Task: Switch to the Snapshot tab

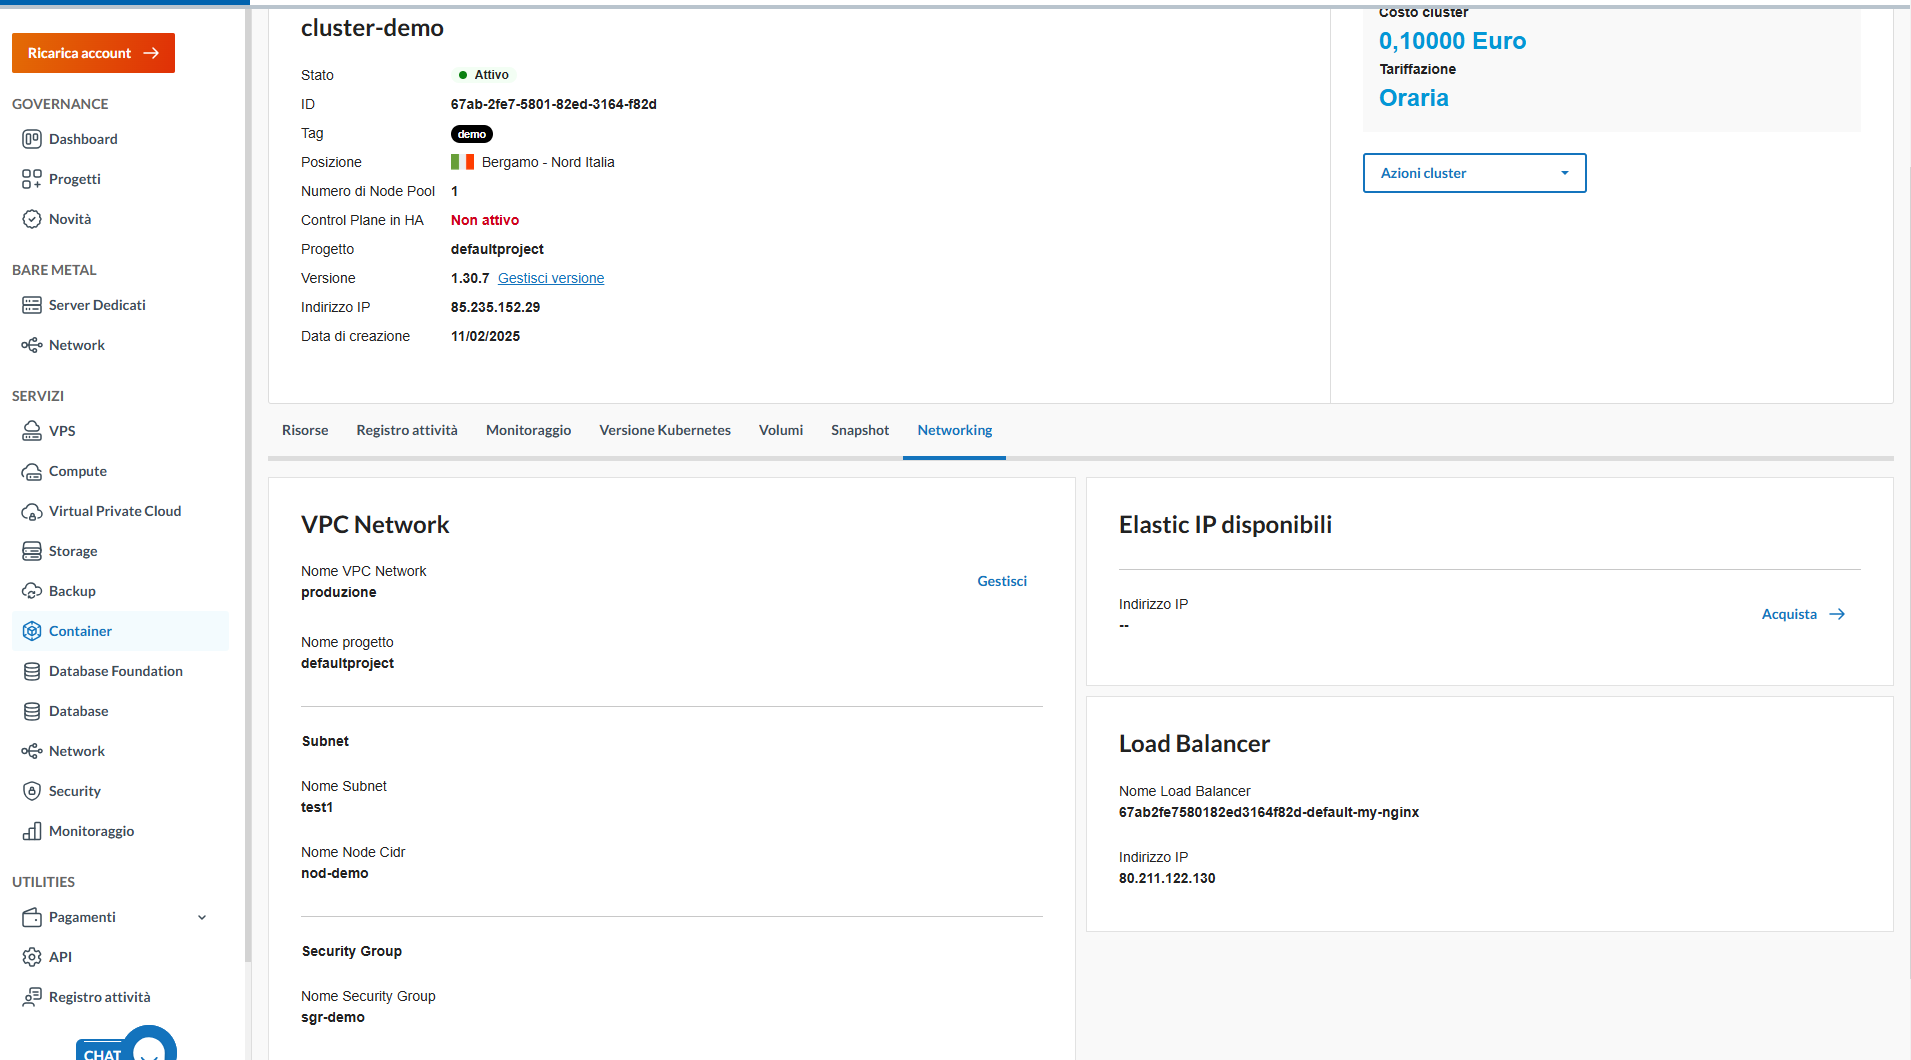Action: [x=859, y=430]
